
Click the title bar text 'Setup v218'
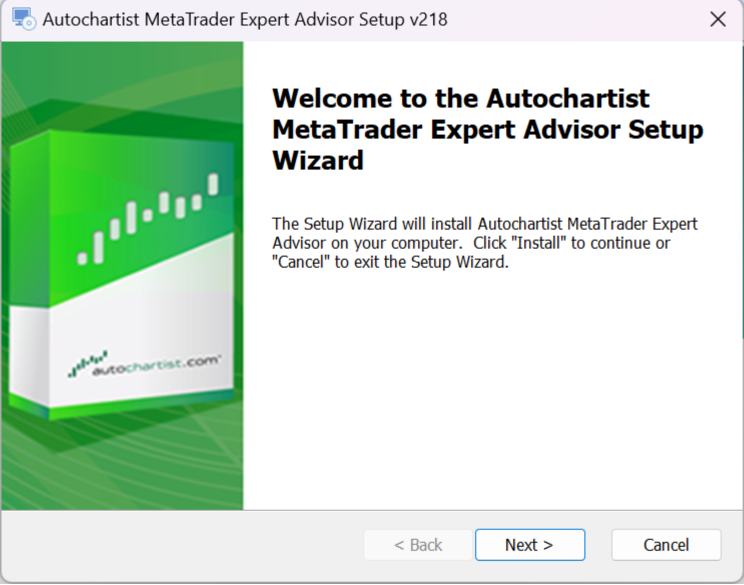(x=403, y=19)
